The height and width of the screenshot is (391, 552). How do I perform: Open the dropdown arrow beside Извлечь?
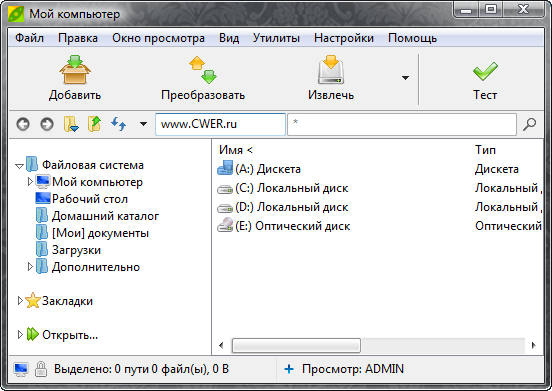click(406, 78)
